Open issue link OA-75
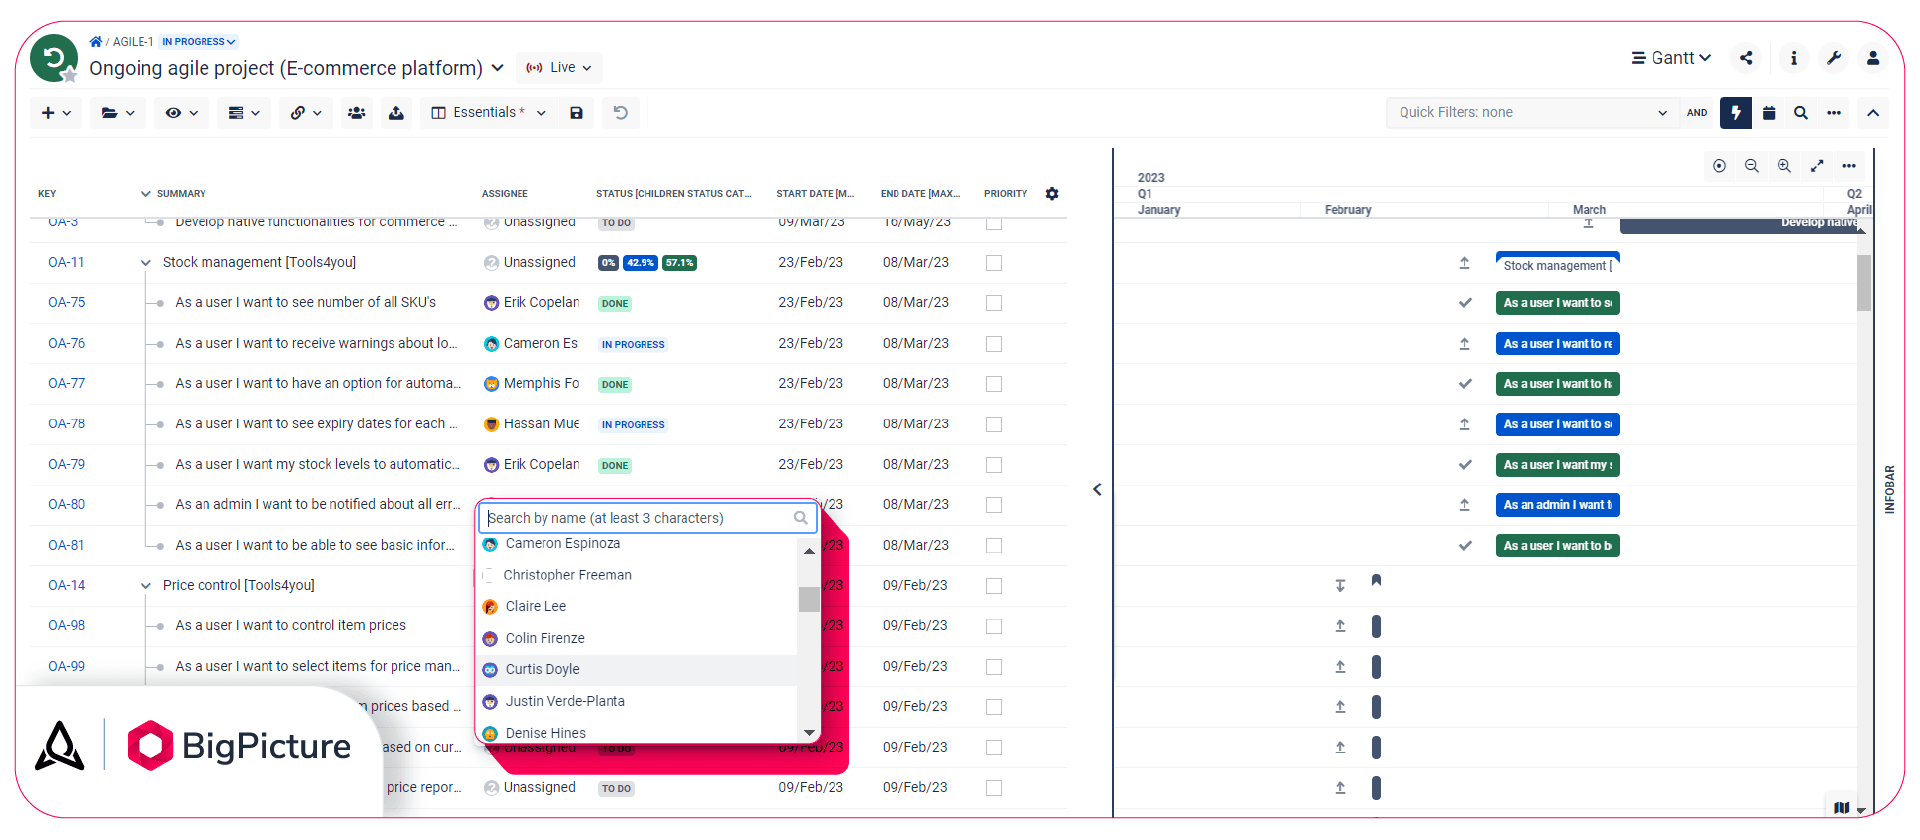The height and width of the screenshot is (840, 1920). point(66,302)
